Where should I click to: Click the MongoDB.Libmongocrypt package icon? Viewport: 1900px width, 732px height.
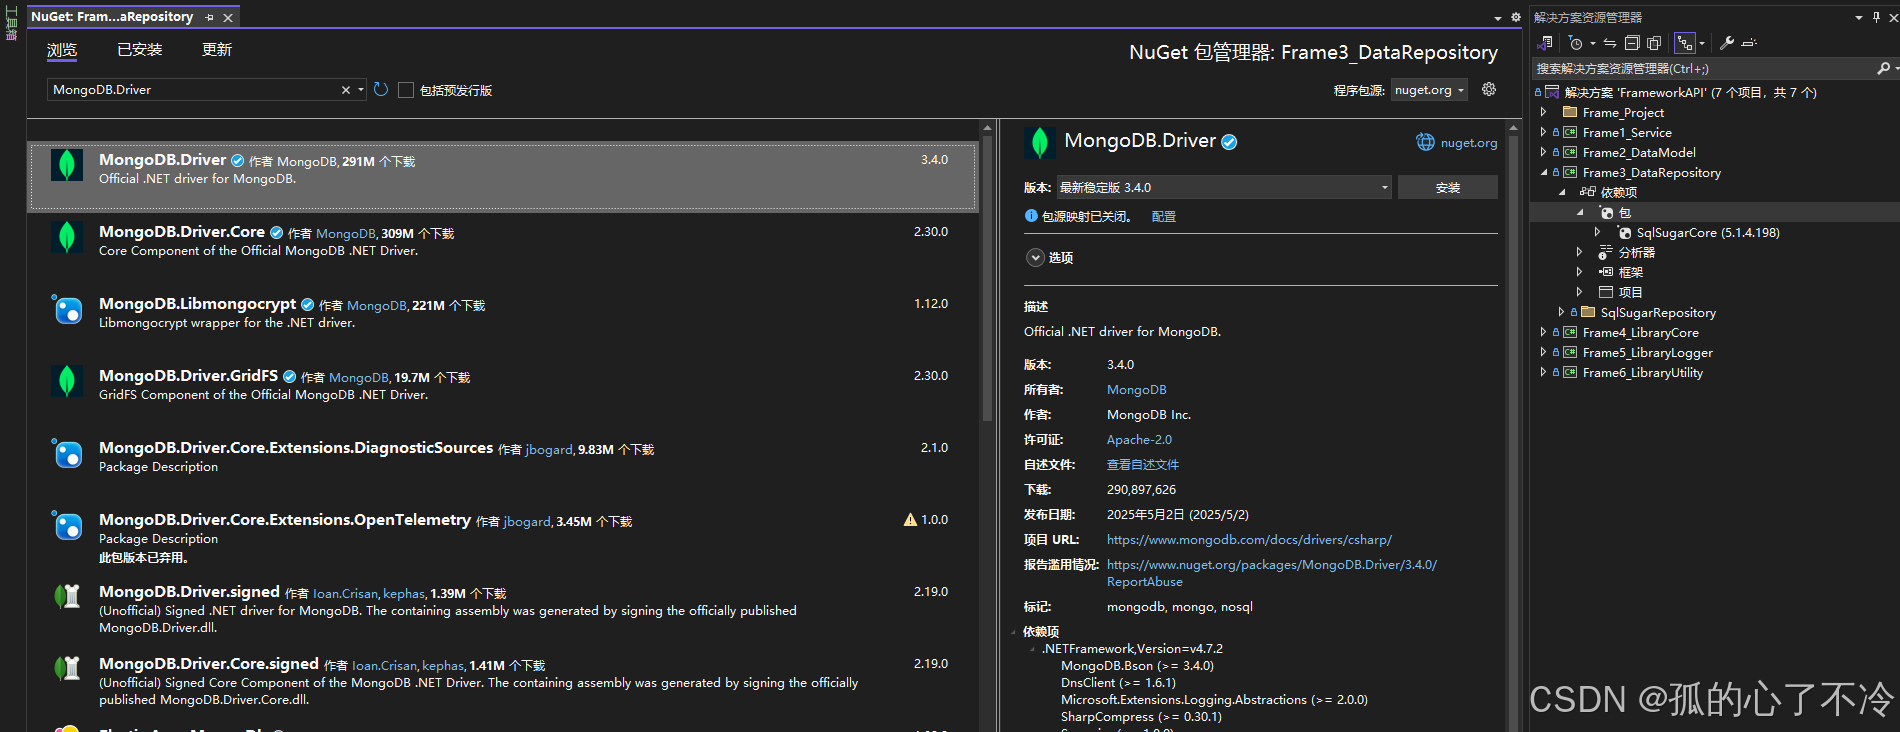tap(67, 309)
